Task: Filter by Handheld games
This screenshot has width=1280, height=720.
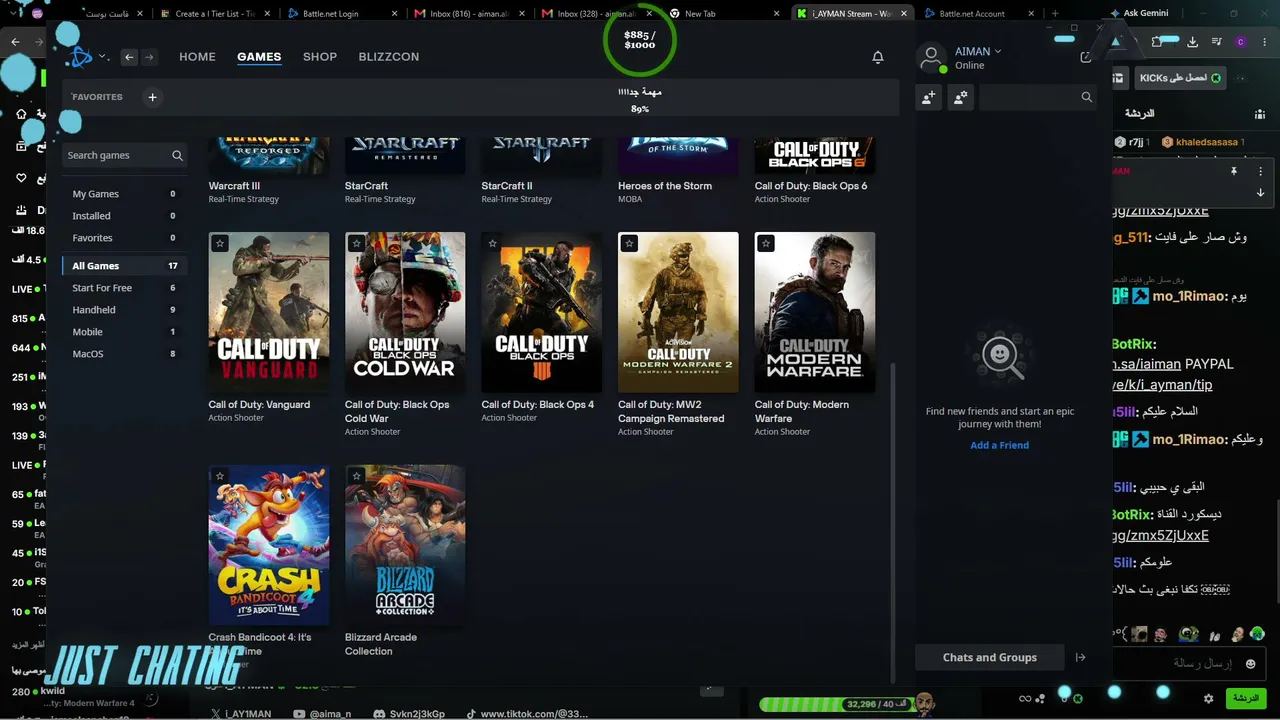Action: coord(124,310)
